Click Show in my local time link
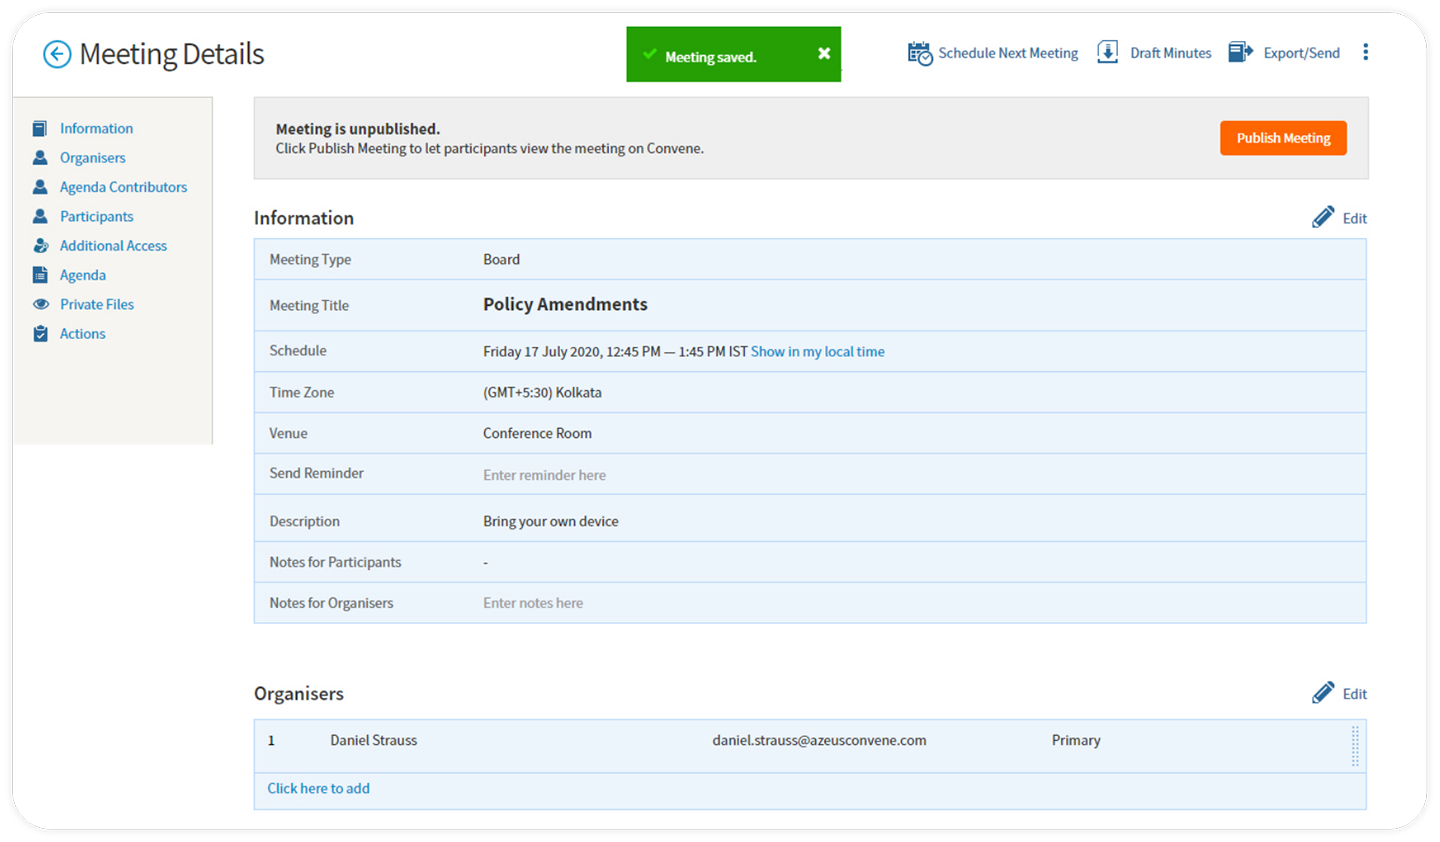 (x=817, y=352)
